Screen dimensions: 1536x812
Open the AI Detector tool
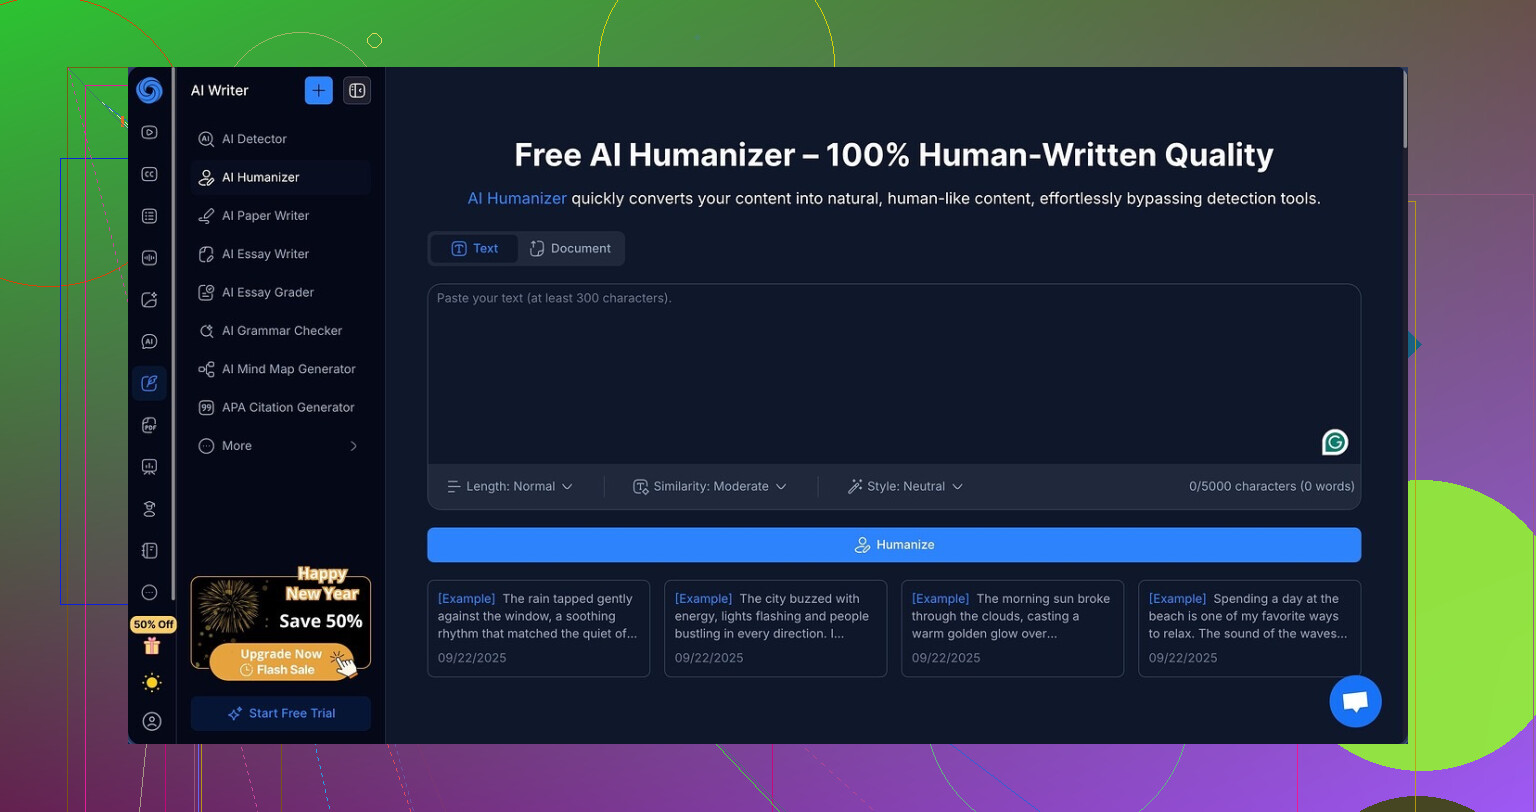[x=253, y=139]
